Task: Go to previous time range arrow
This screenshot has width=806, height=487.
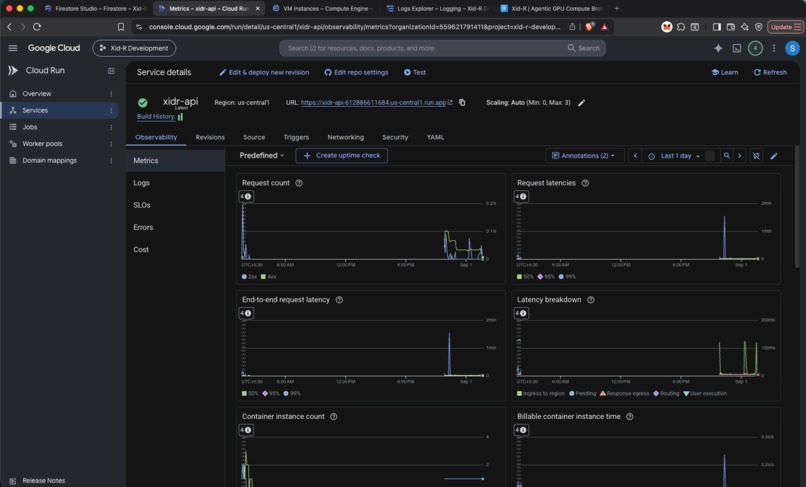Action: [635, 155]
